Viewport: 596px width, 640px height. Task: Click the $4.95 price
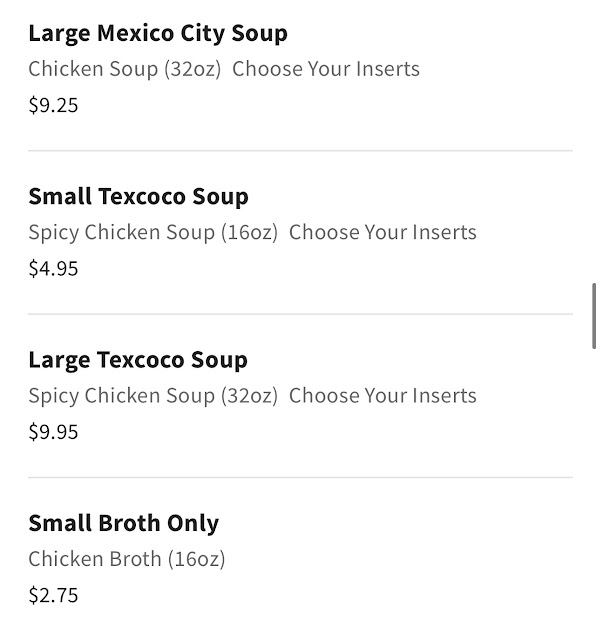[x=53, y=269]
